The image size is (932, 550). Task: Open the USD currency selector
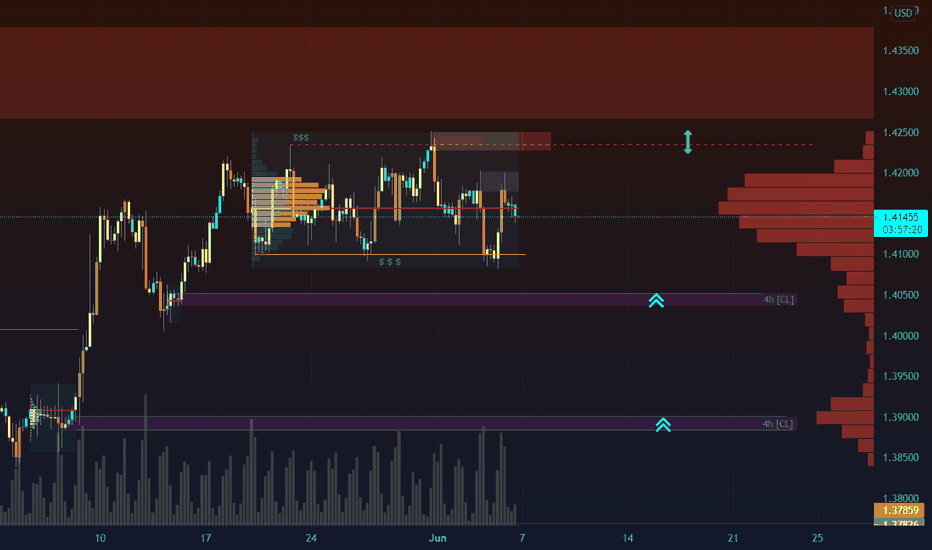click(903, 13)
